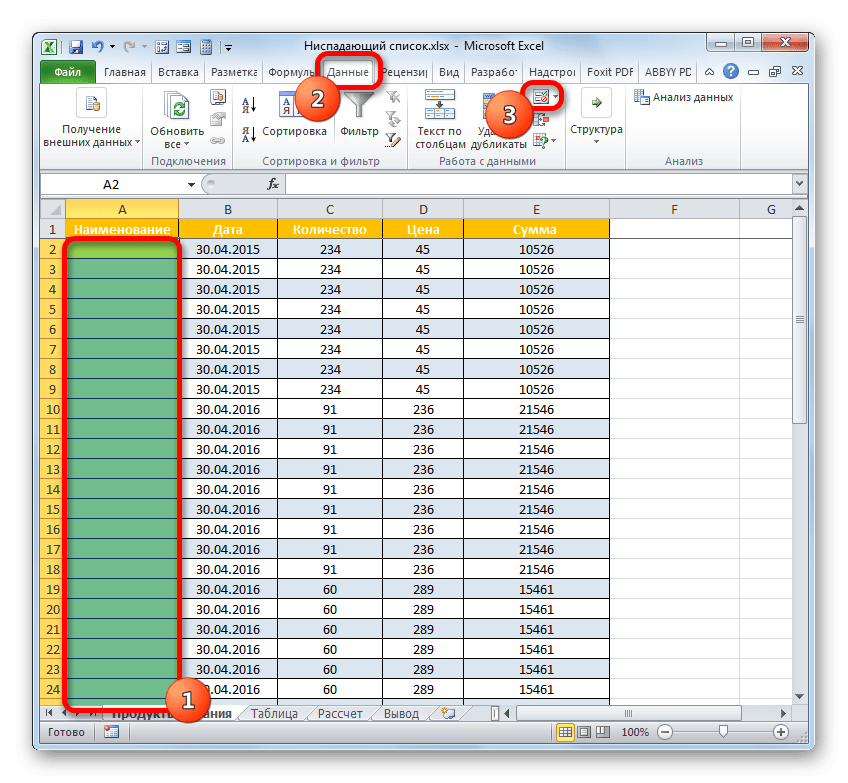The width and height of the screenshot is (848, 783).
Task: Click the Connections icon in Подключения group
Action: (x=218, y=97)
